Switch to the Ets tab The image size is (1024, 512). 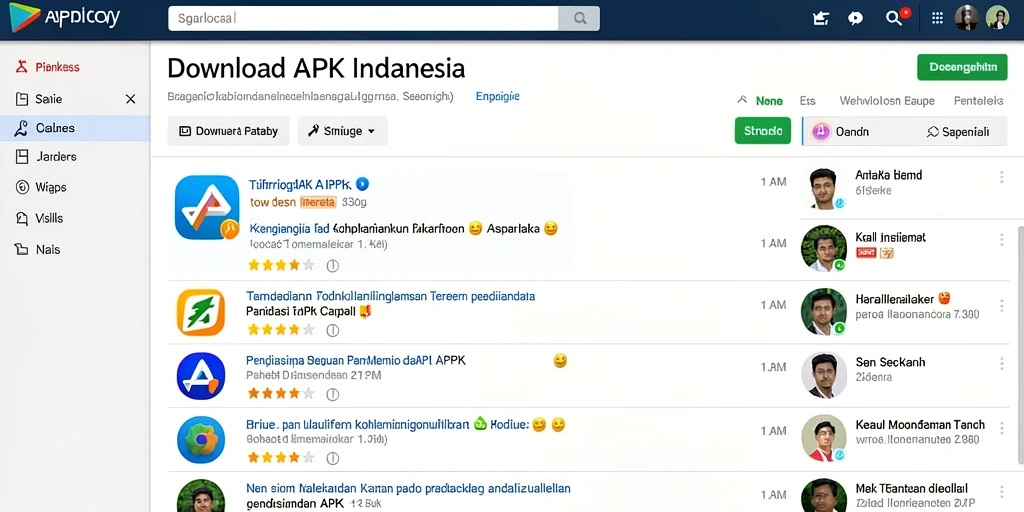click(808, 101)
